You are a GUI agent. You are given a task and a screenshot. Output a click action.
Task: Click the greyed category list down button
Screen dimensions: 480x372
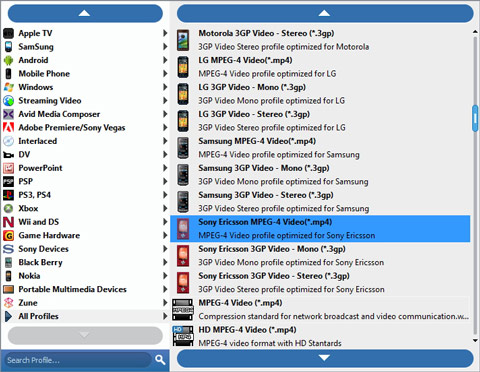85,335
